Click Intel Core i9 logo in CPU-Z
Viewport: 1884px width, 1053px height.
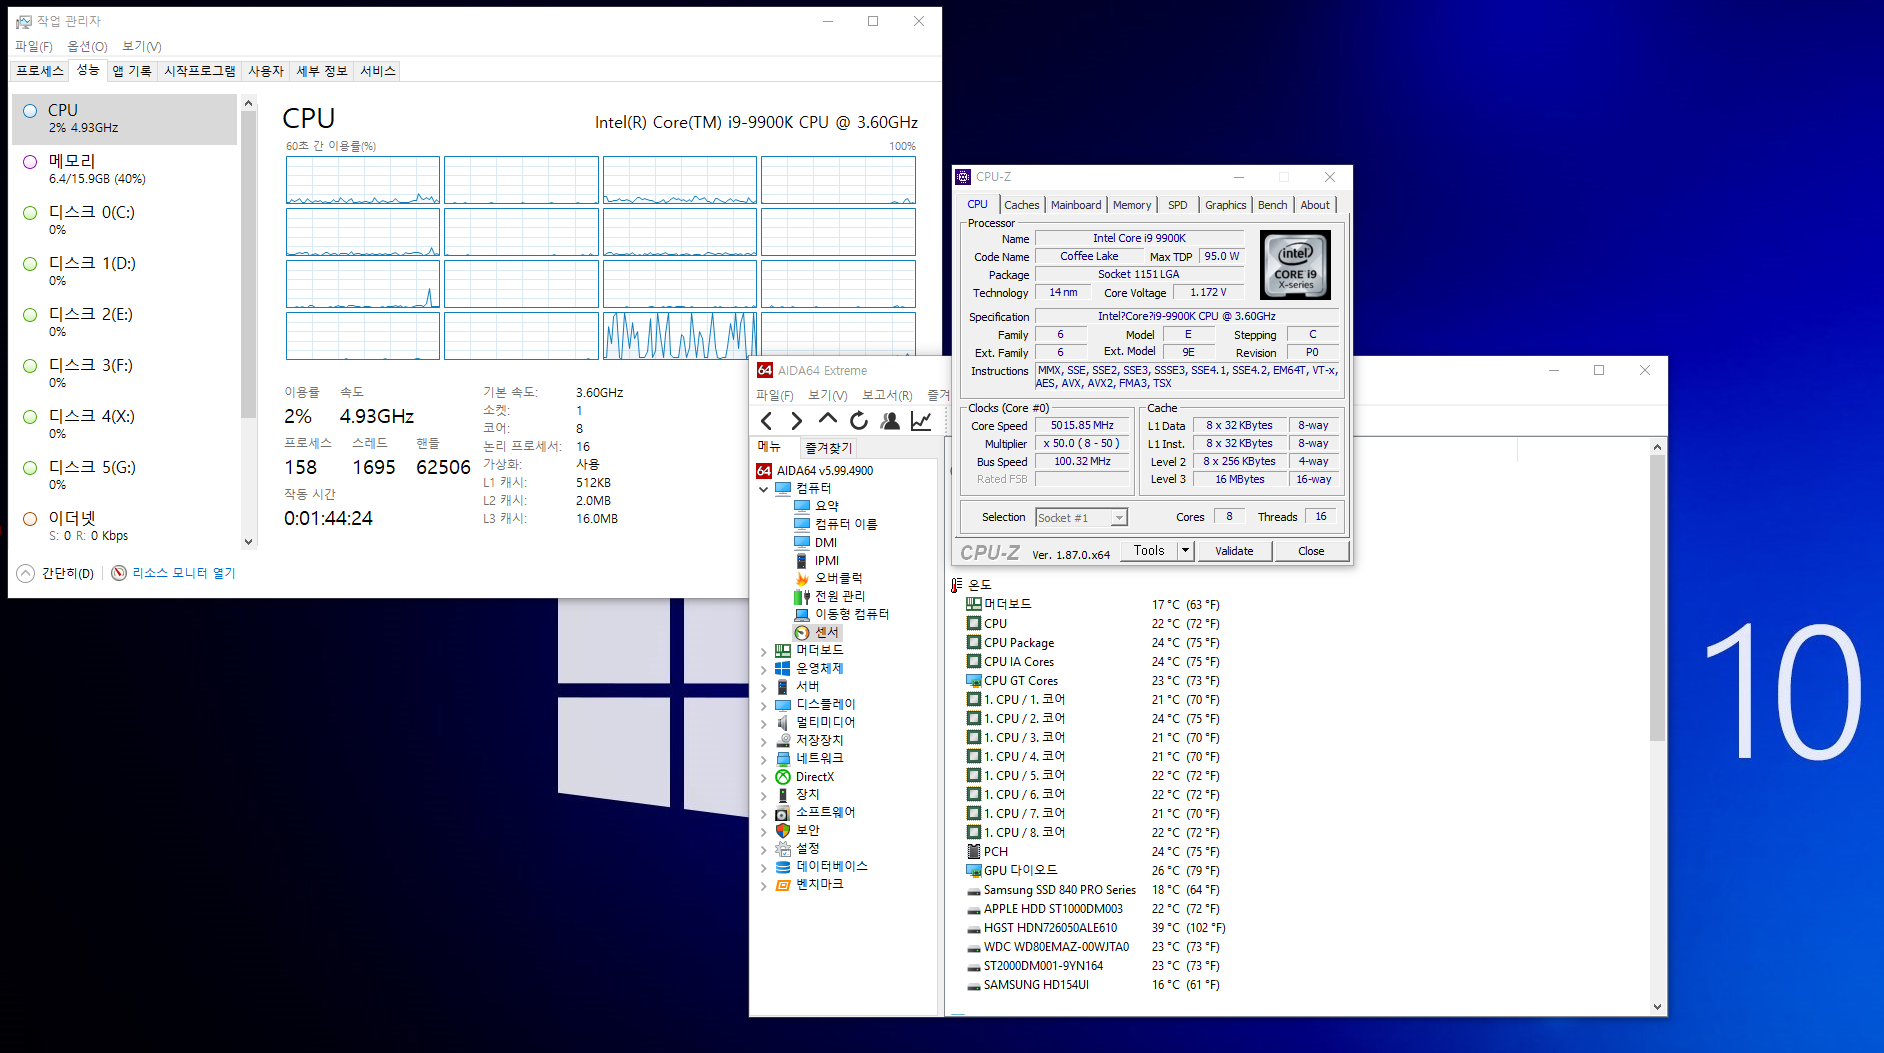coord(1295,265)
